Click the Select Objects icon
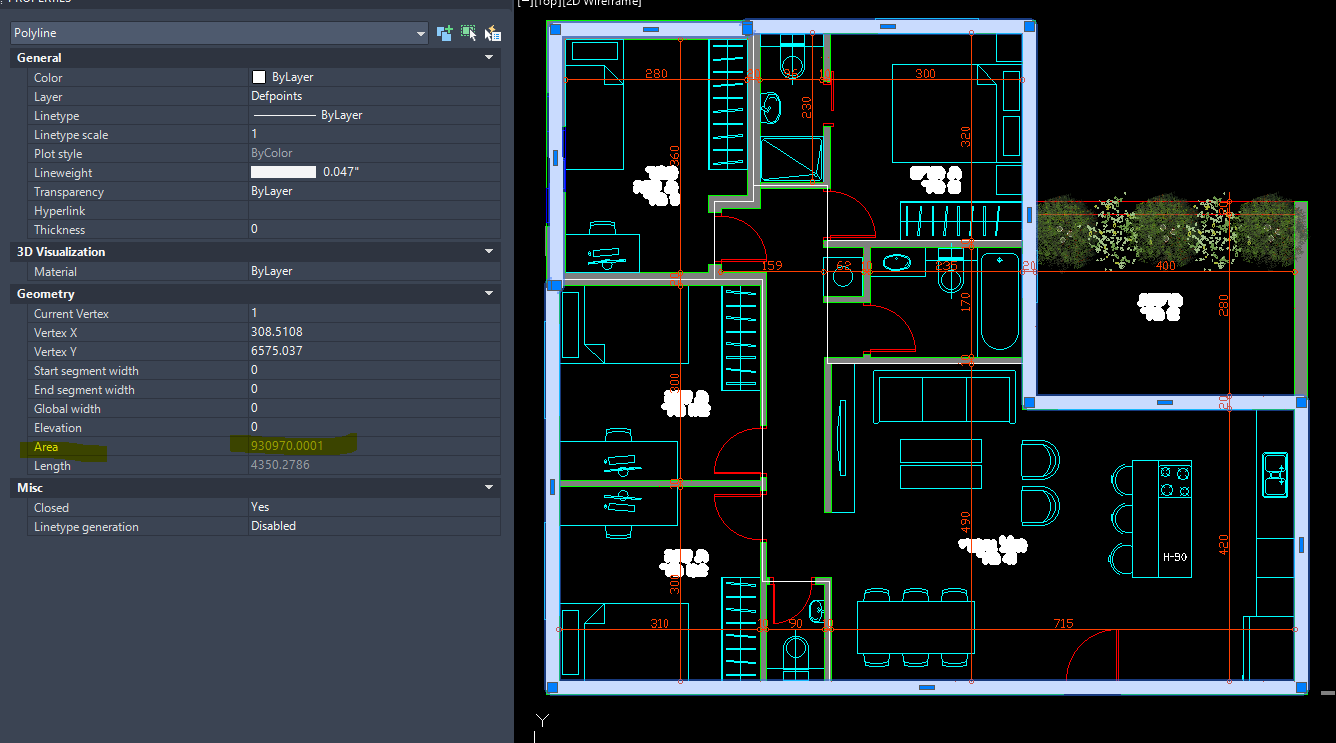Image resolution: width=1336 pixels, height=743 pixels. pyautogui.click(x=469, y=33)
